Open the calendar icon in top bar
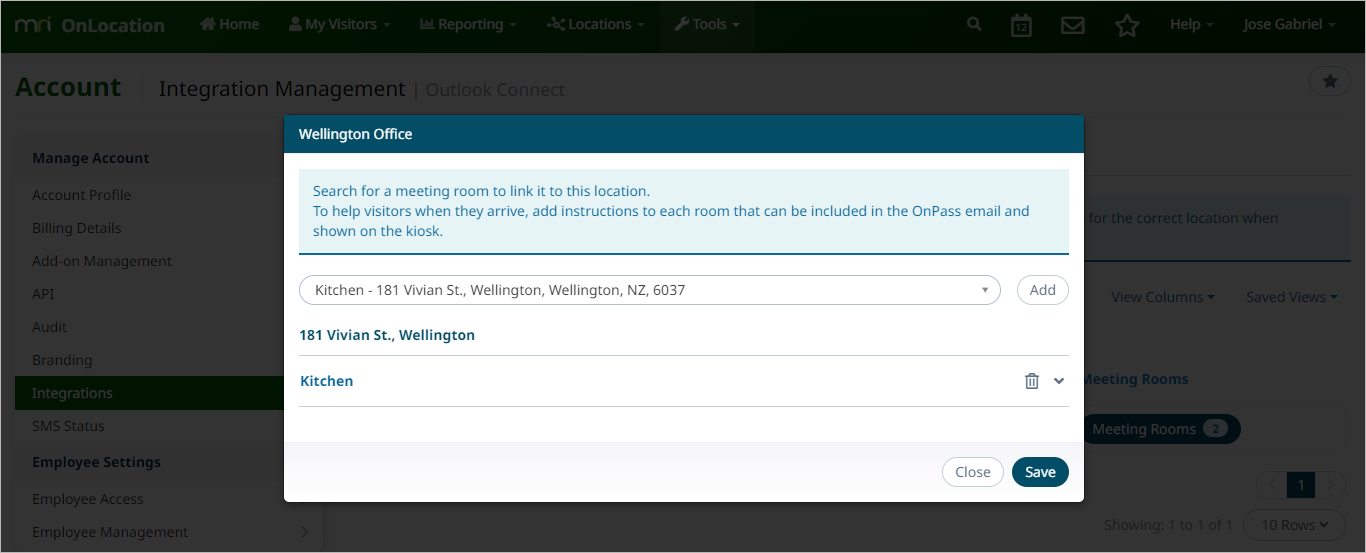Viewport: 1366px width, 553px height. (x=1021, y=26)
